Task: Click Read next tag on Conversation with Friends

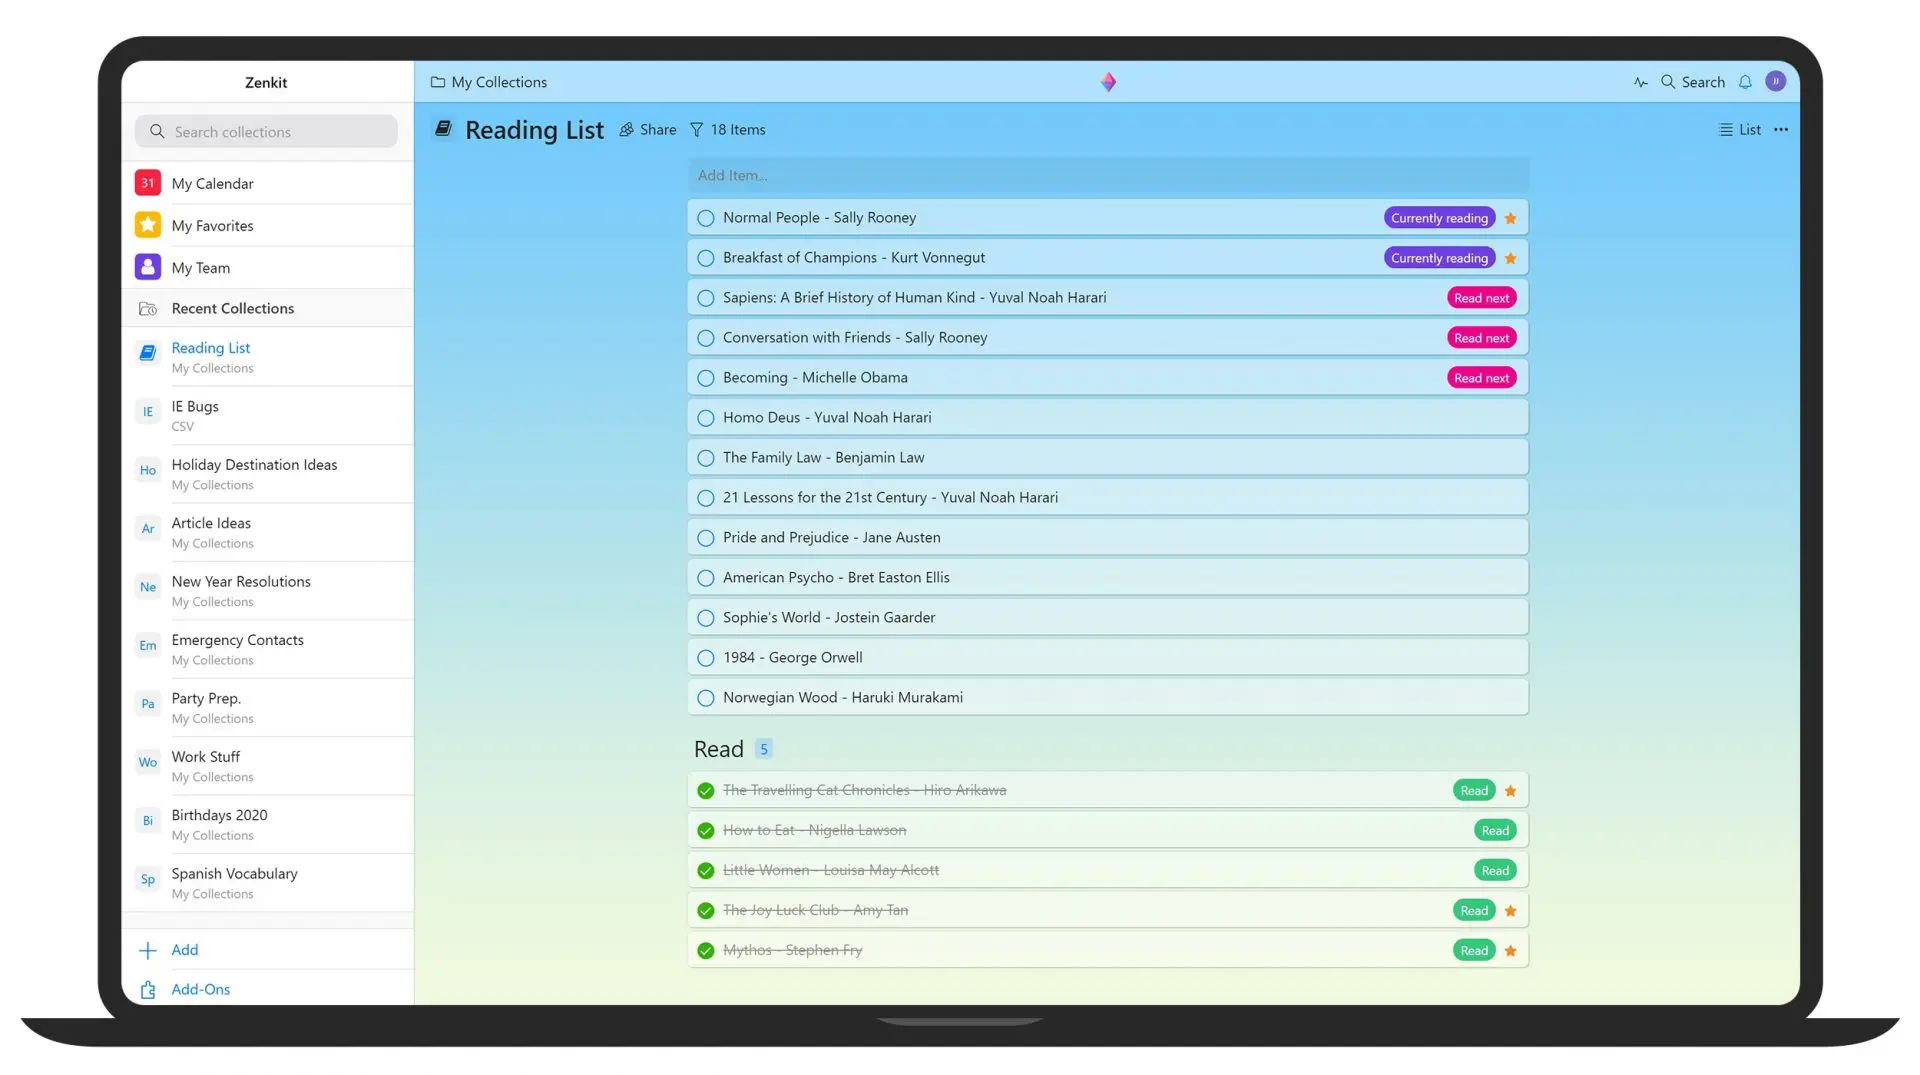Action: pos(1481,338)
